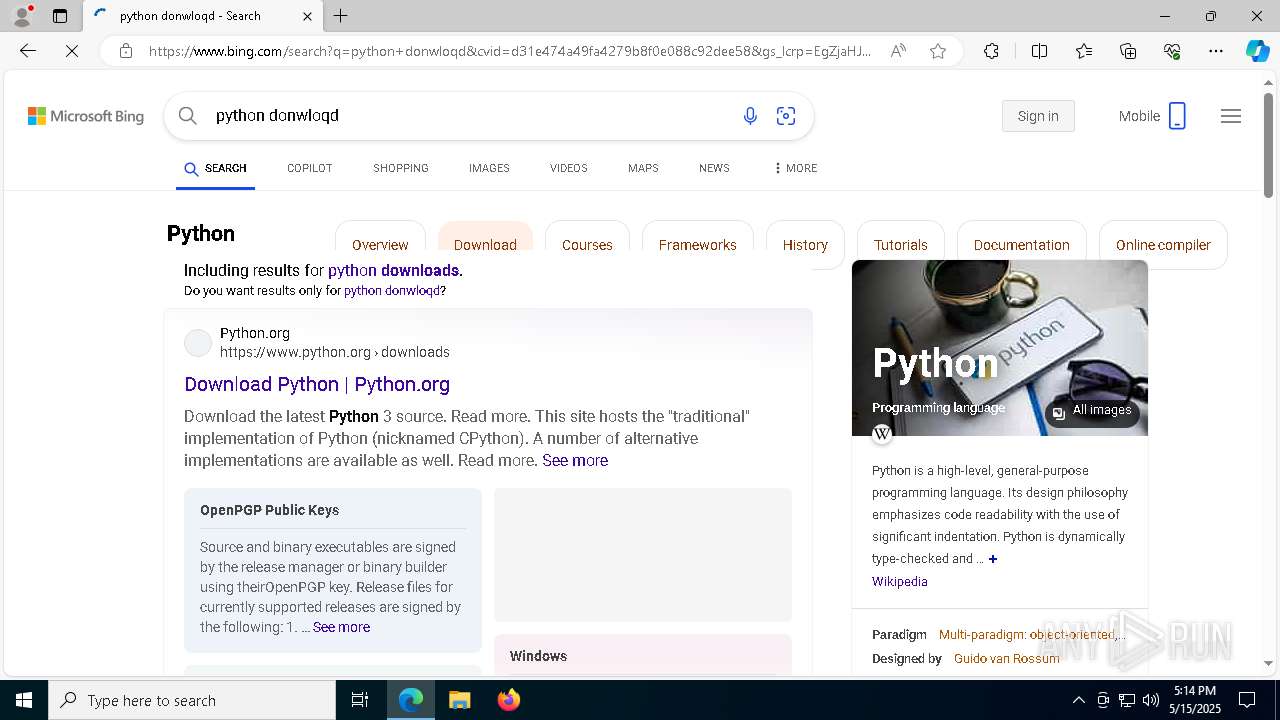1280x720 pixels.
Task: Click the search magnifier icon
Action: (187, 116)
